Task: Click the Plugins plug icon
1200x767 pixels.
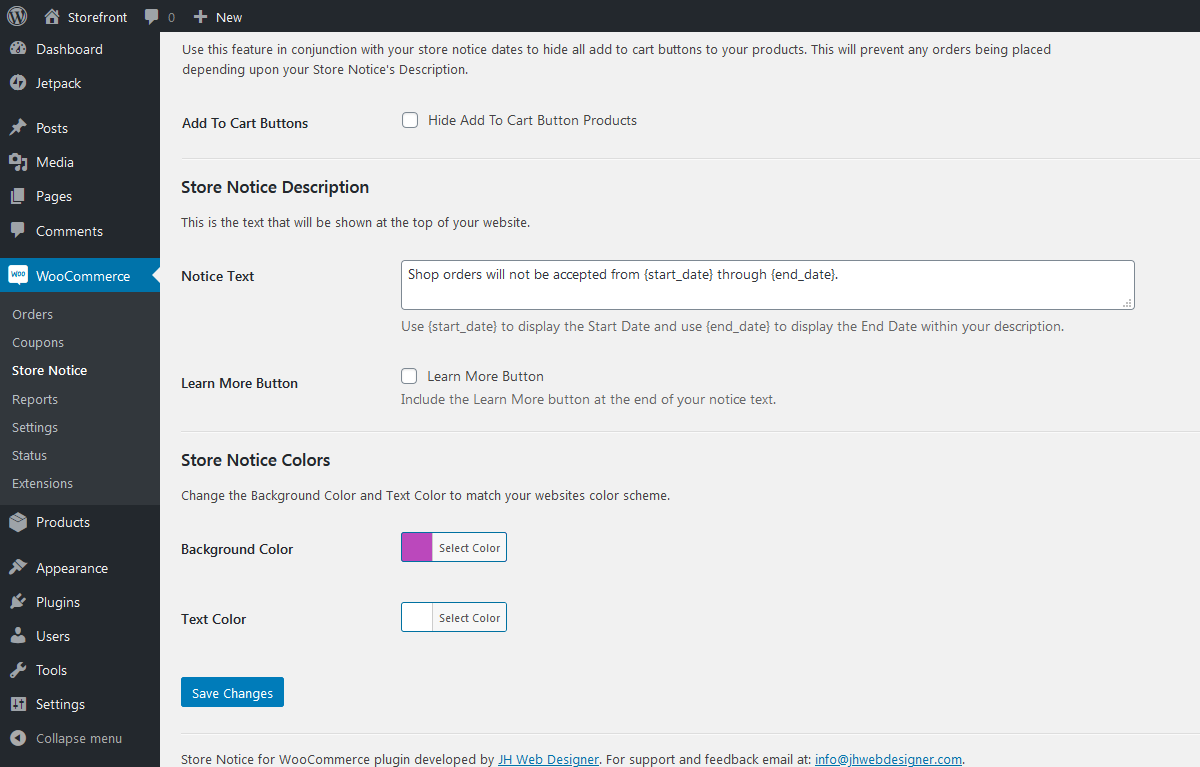Action: point(20,601)
